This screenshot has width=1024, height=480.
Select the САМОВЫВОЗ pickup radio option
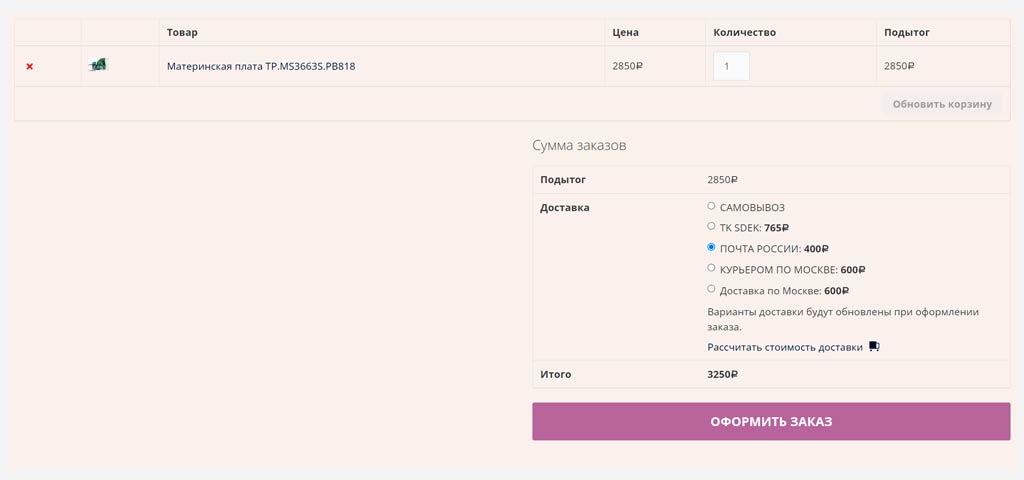click(x=711, y=206)
